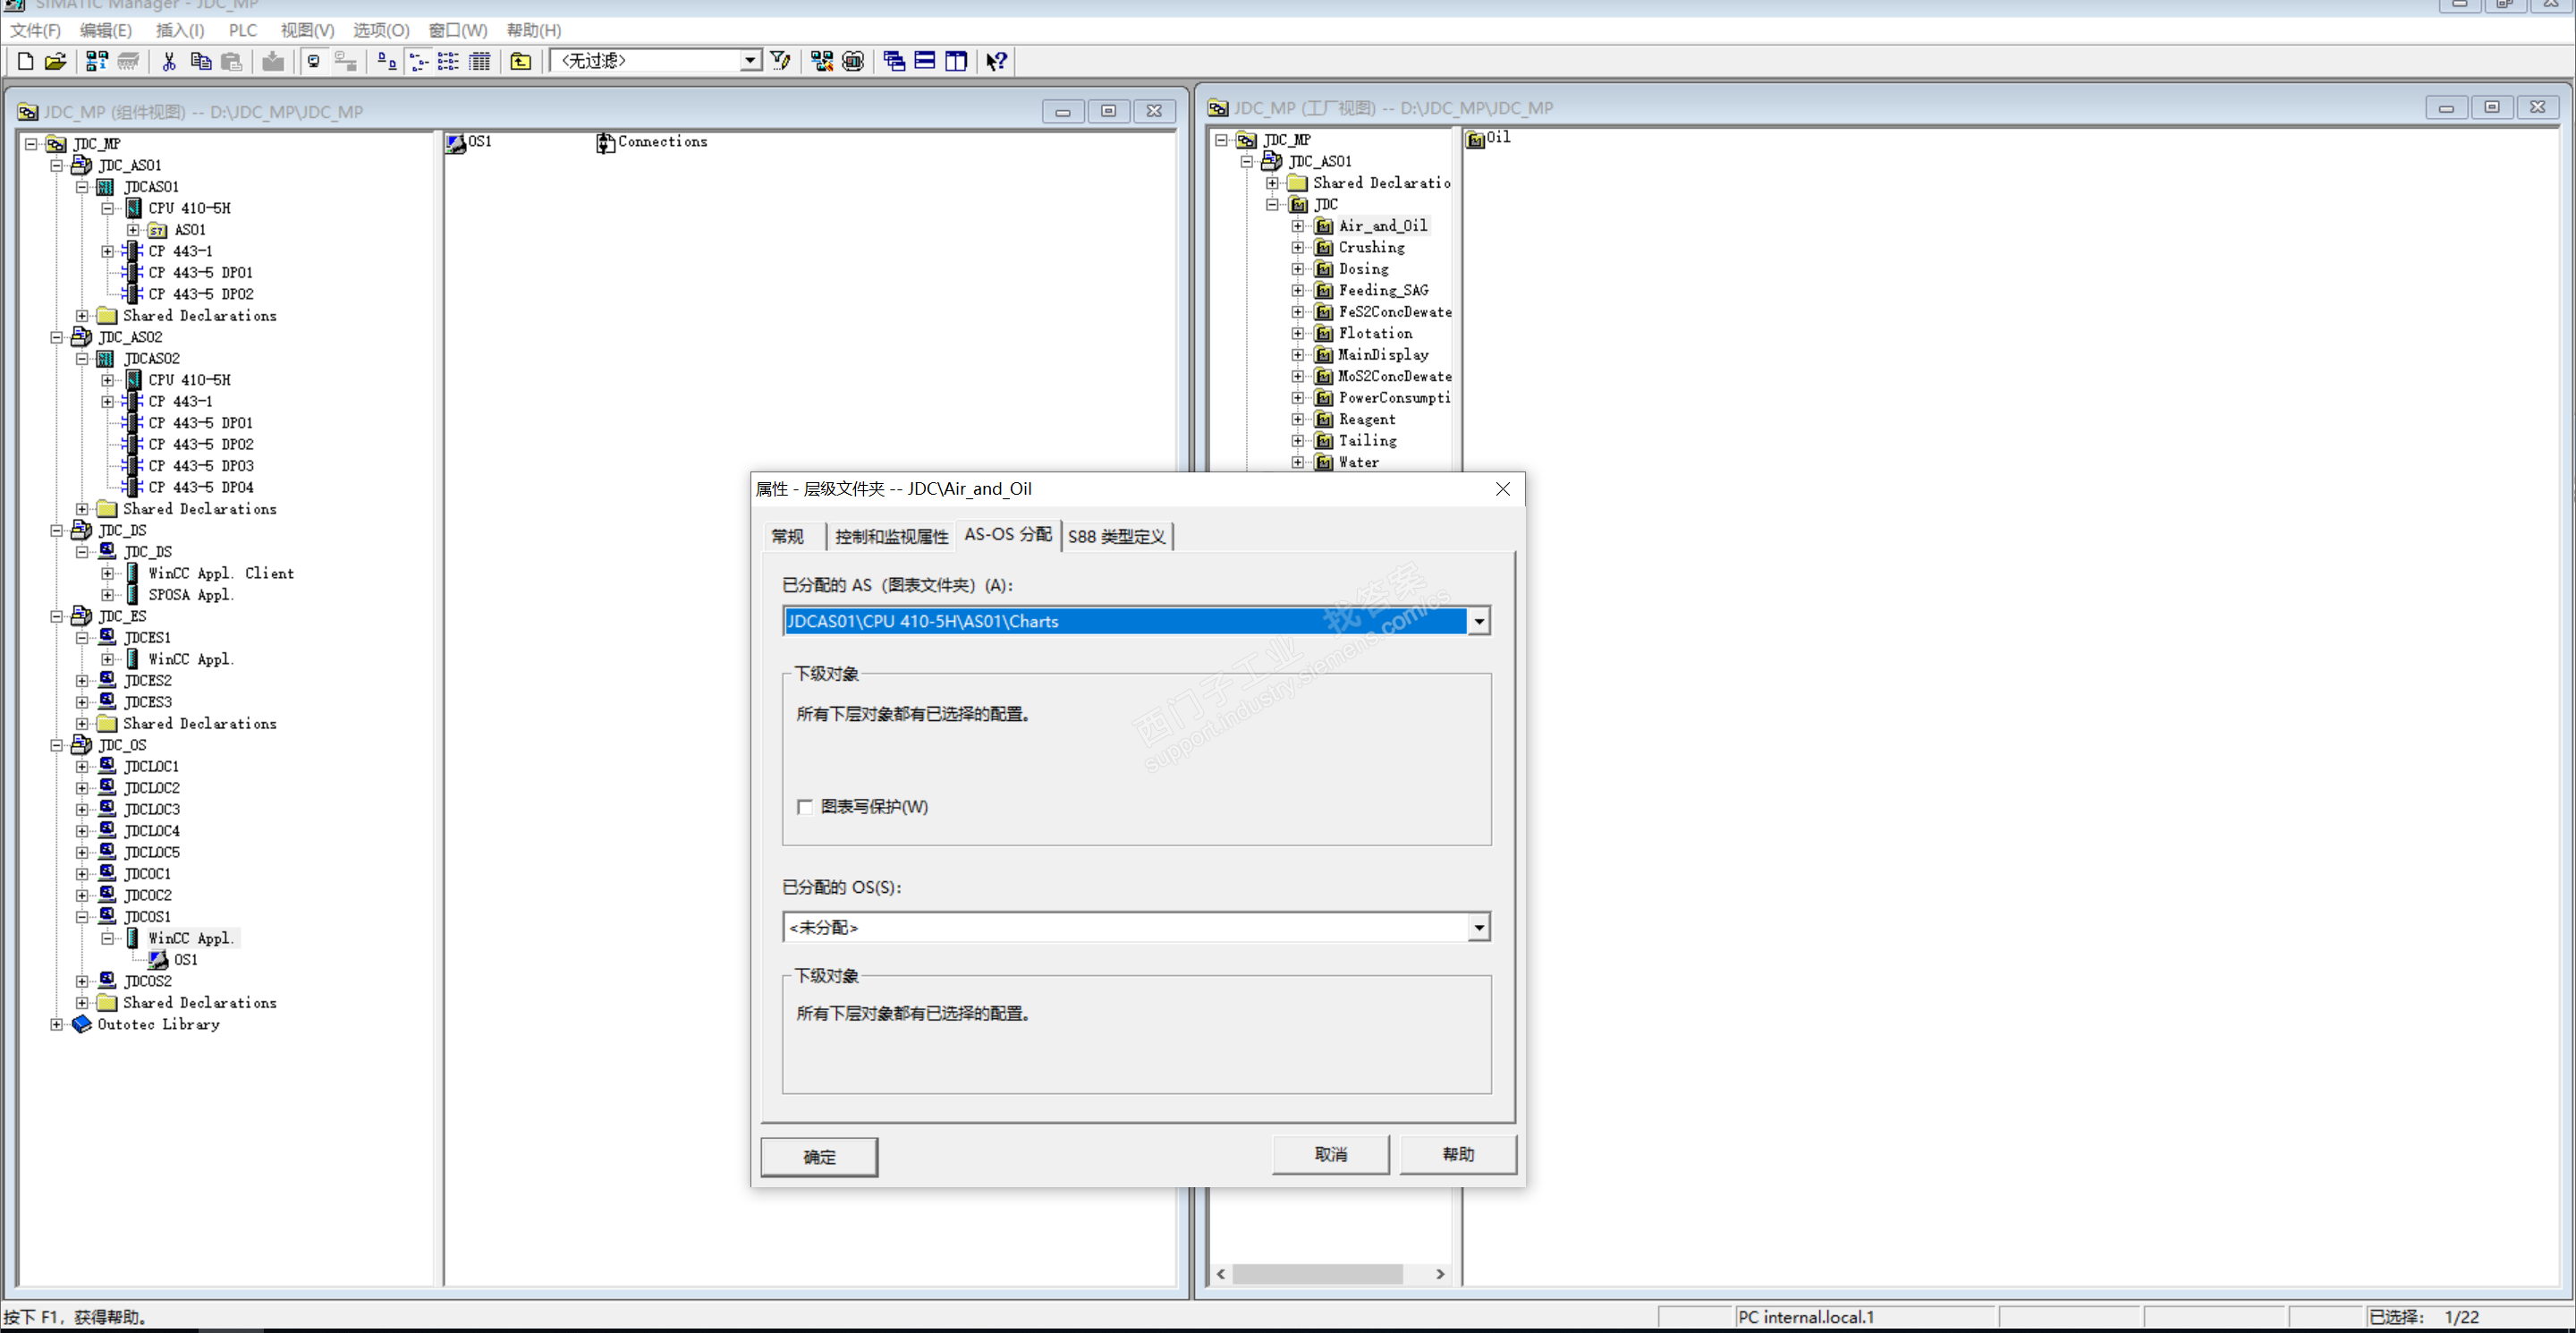Click the Open project folder icon
This screenshot has width=2576, height=1333.
pos(56,61)
